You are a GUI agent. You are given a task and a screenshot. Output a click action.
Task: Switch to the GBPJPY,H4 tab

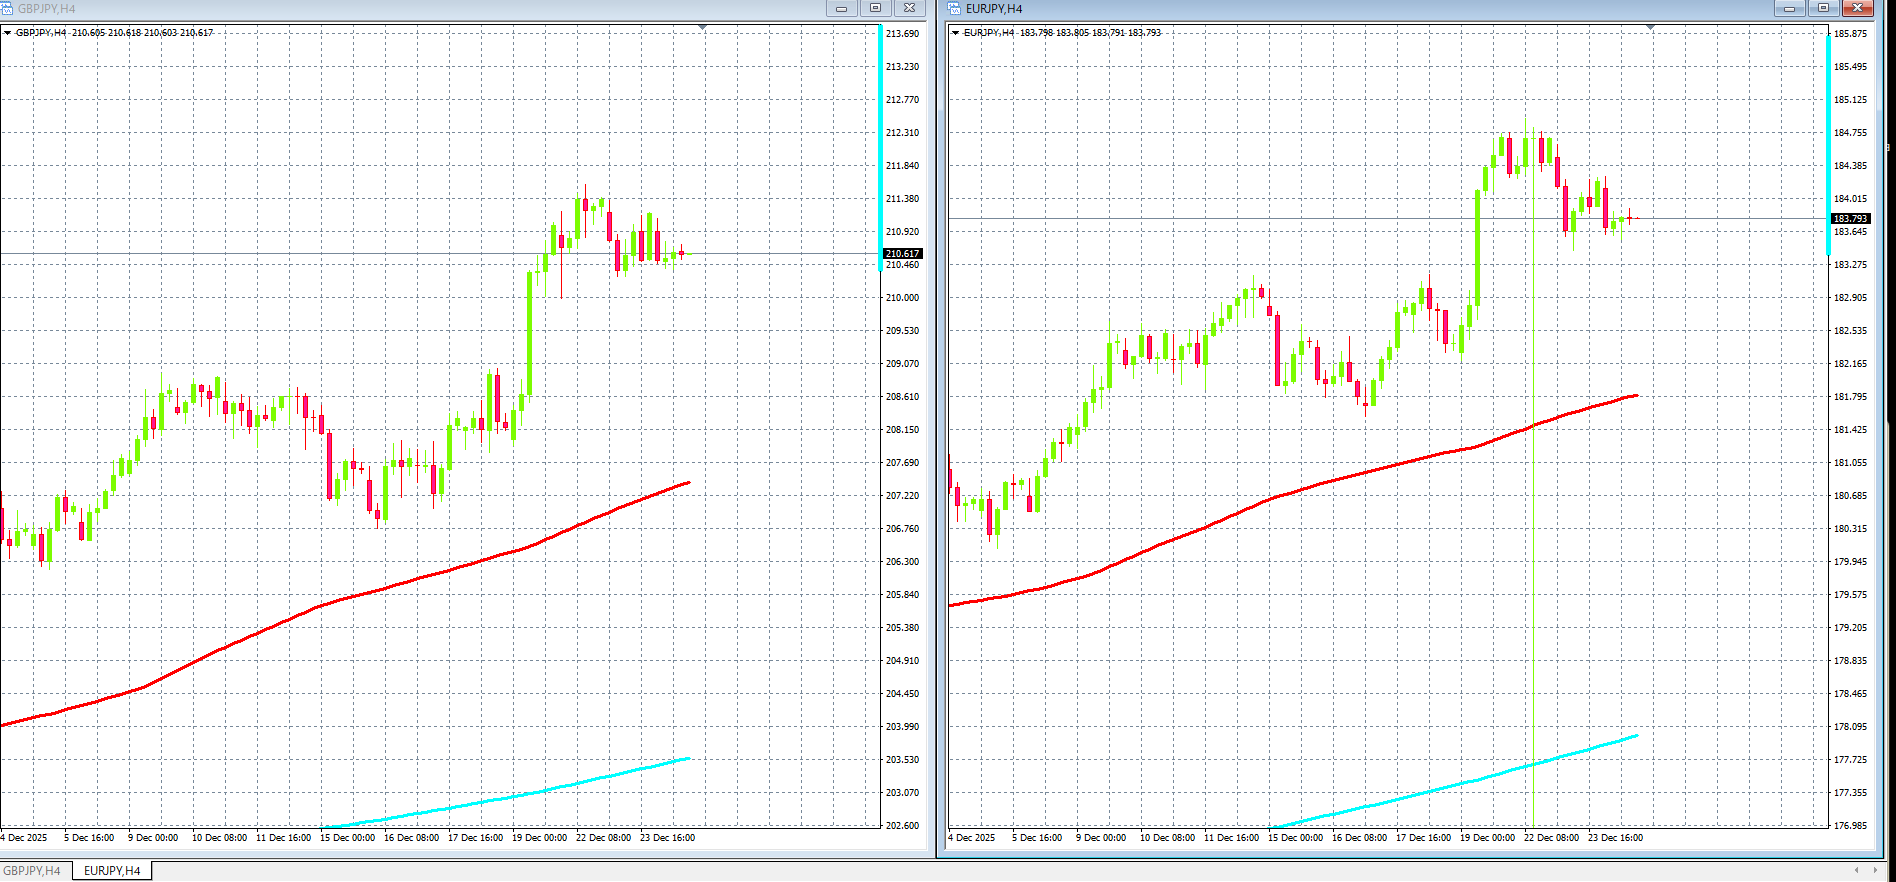[x=32, y=871]
